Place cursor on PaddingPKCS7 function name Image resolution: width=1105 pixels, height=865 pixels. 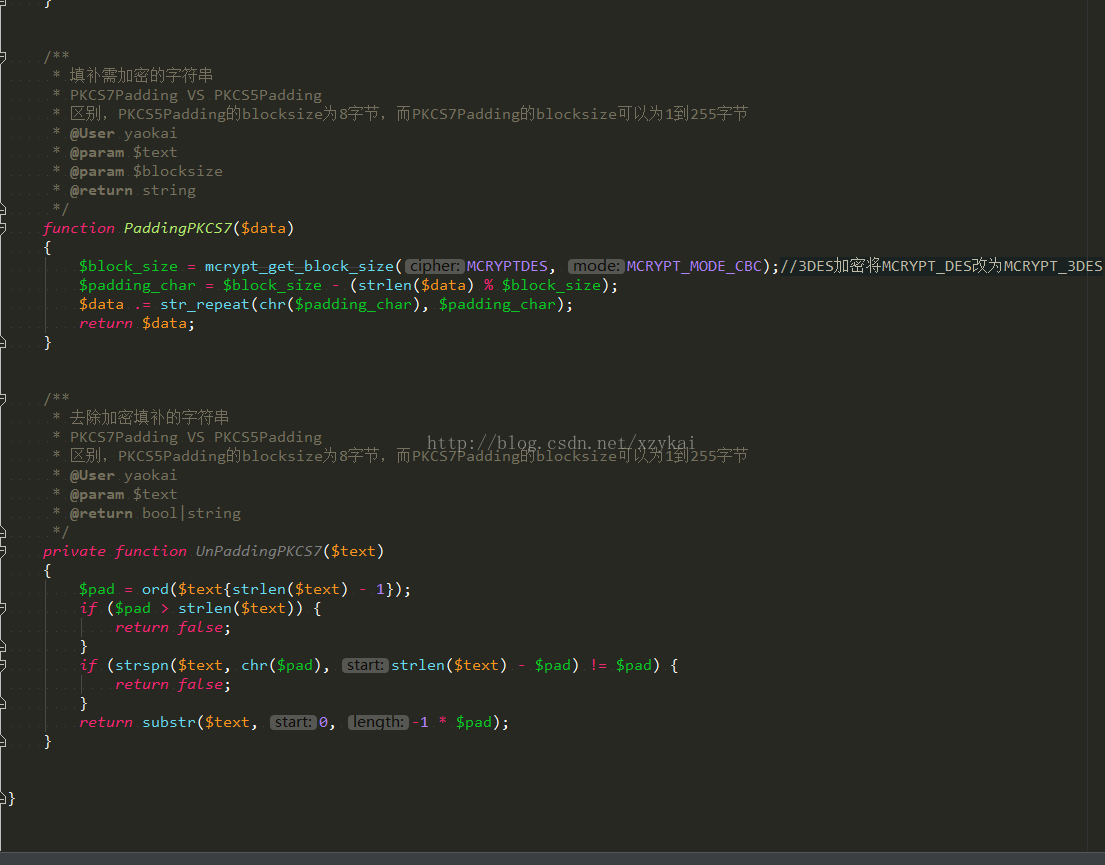(178, 228)
